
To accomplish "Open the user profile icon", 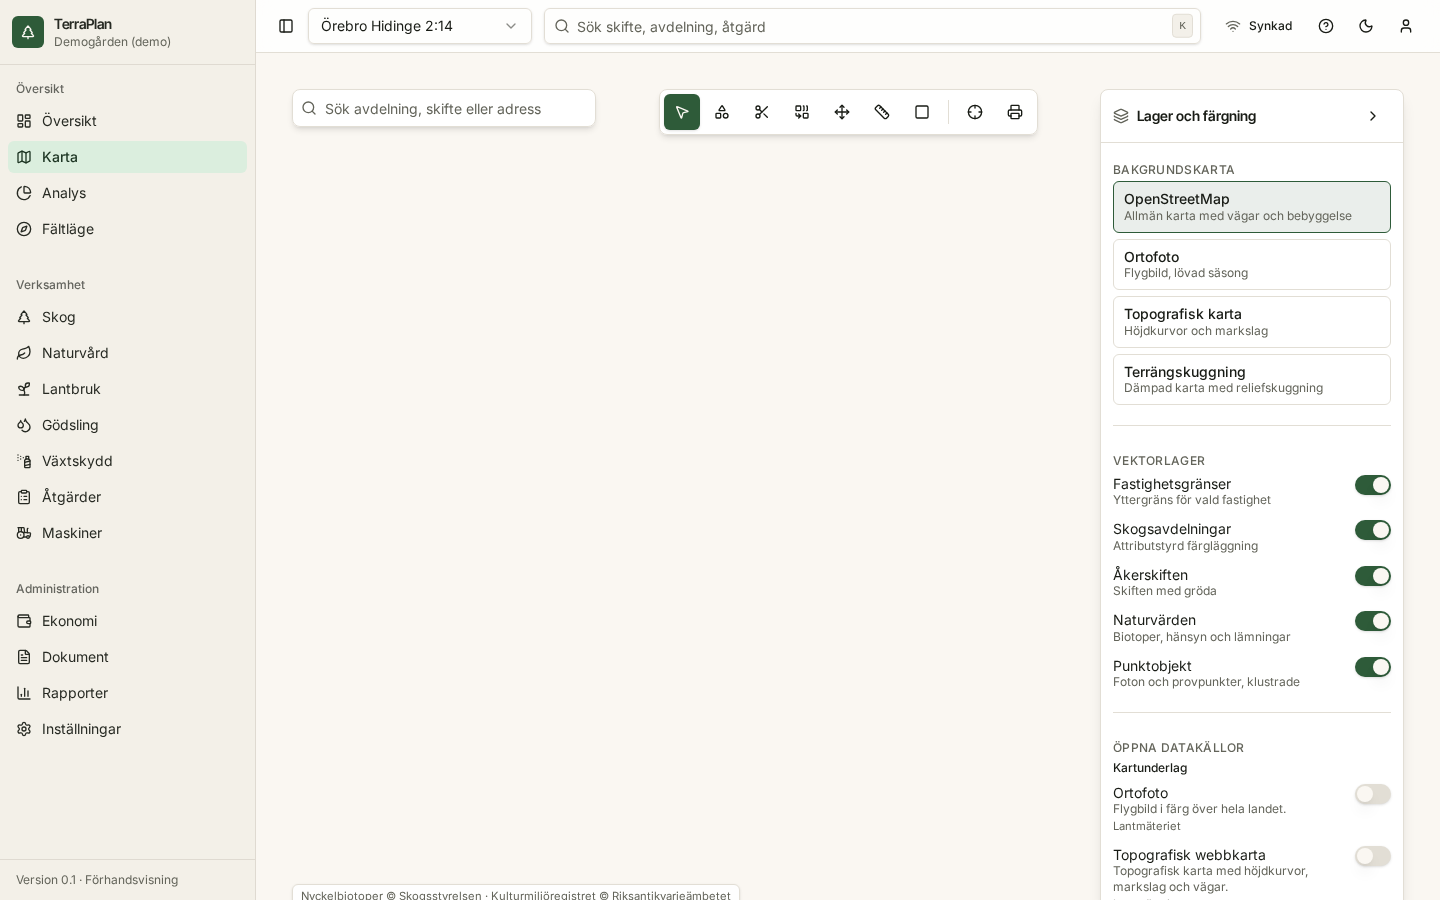I will click(1406, 26).
